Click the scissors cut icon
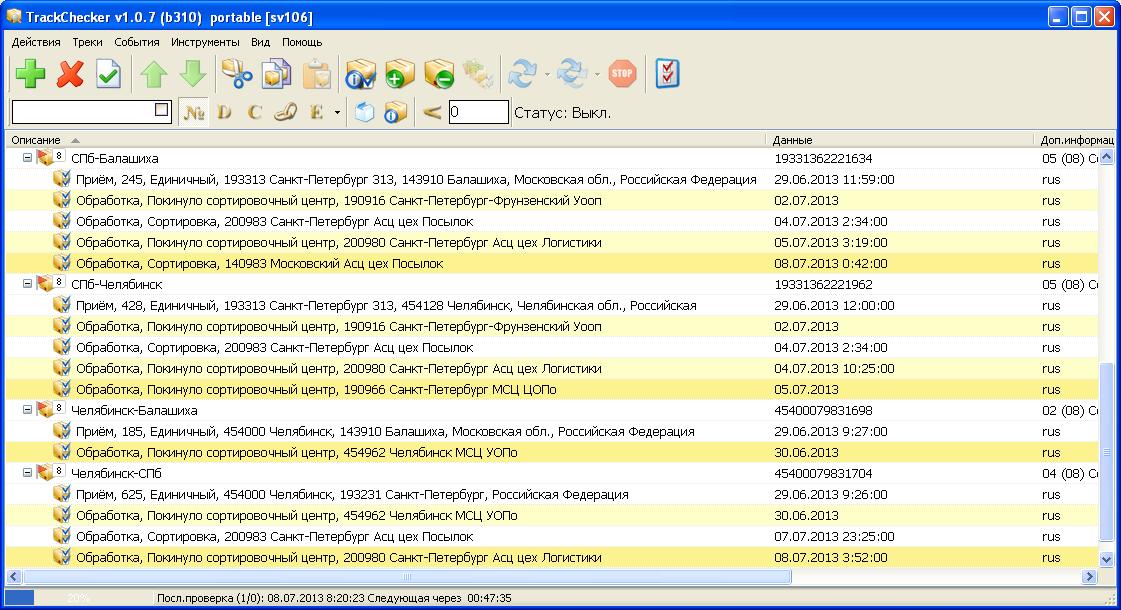 click(236, 74)
